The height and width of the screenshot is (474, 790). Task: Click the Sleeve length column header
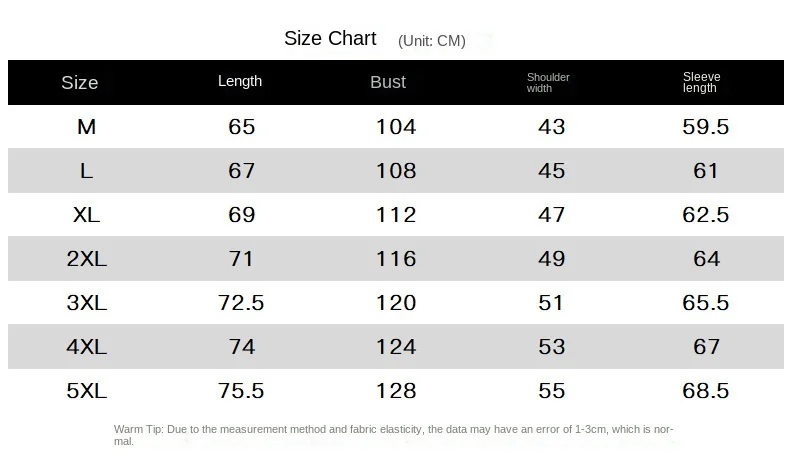[701, 82]
